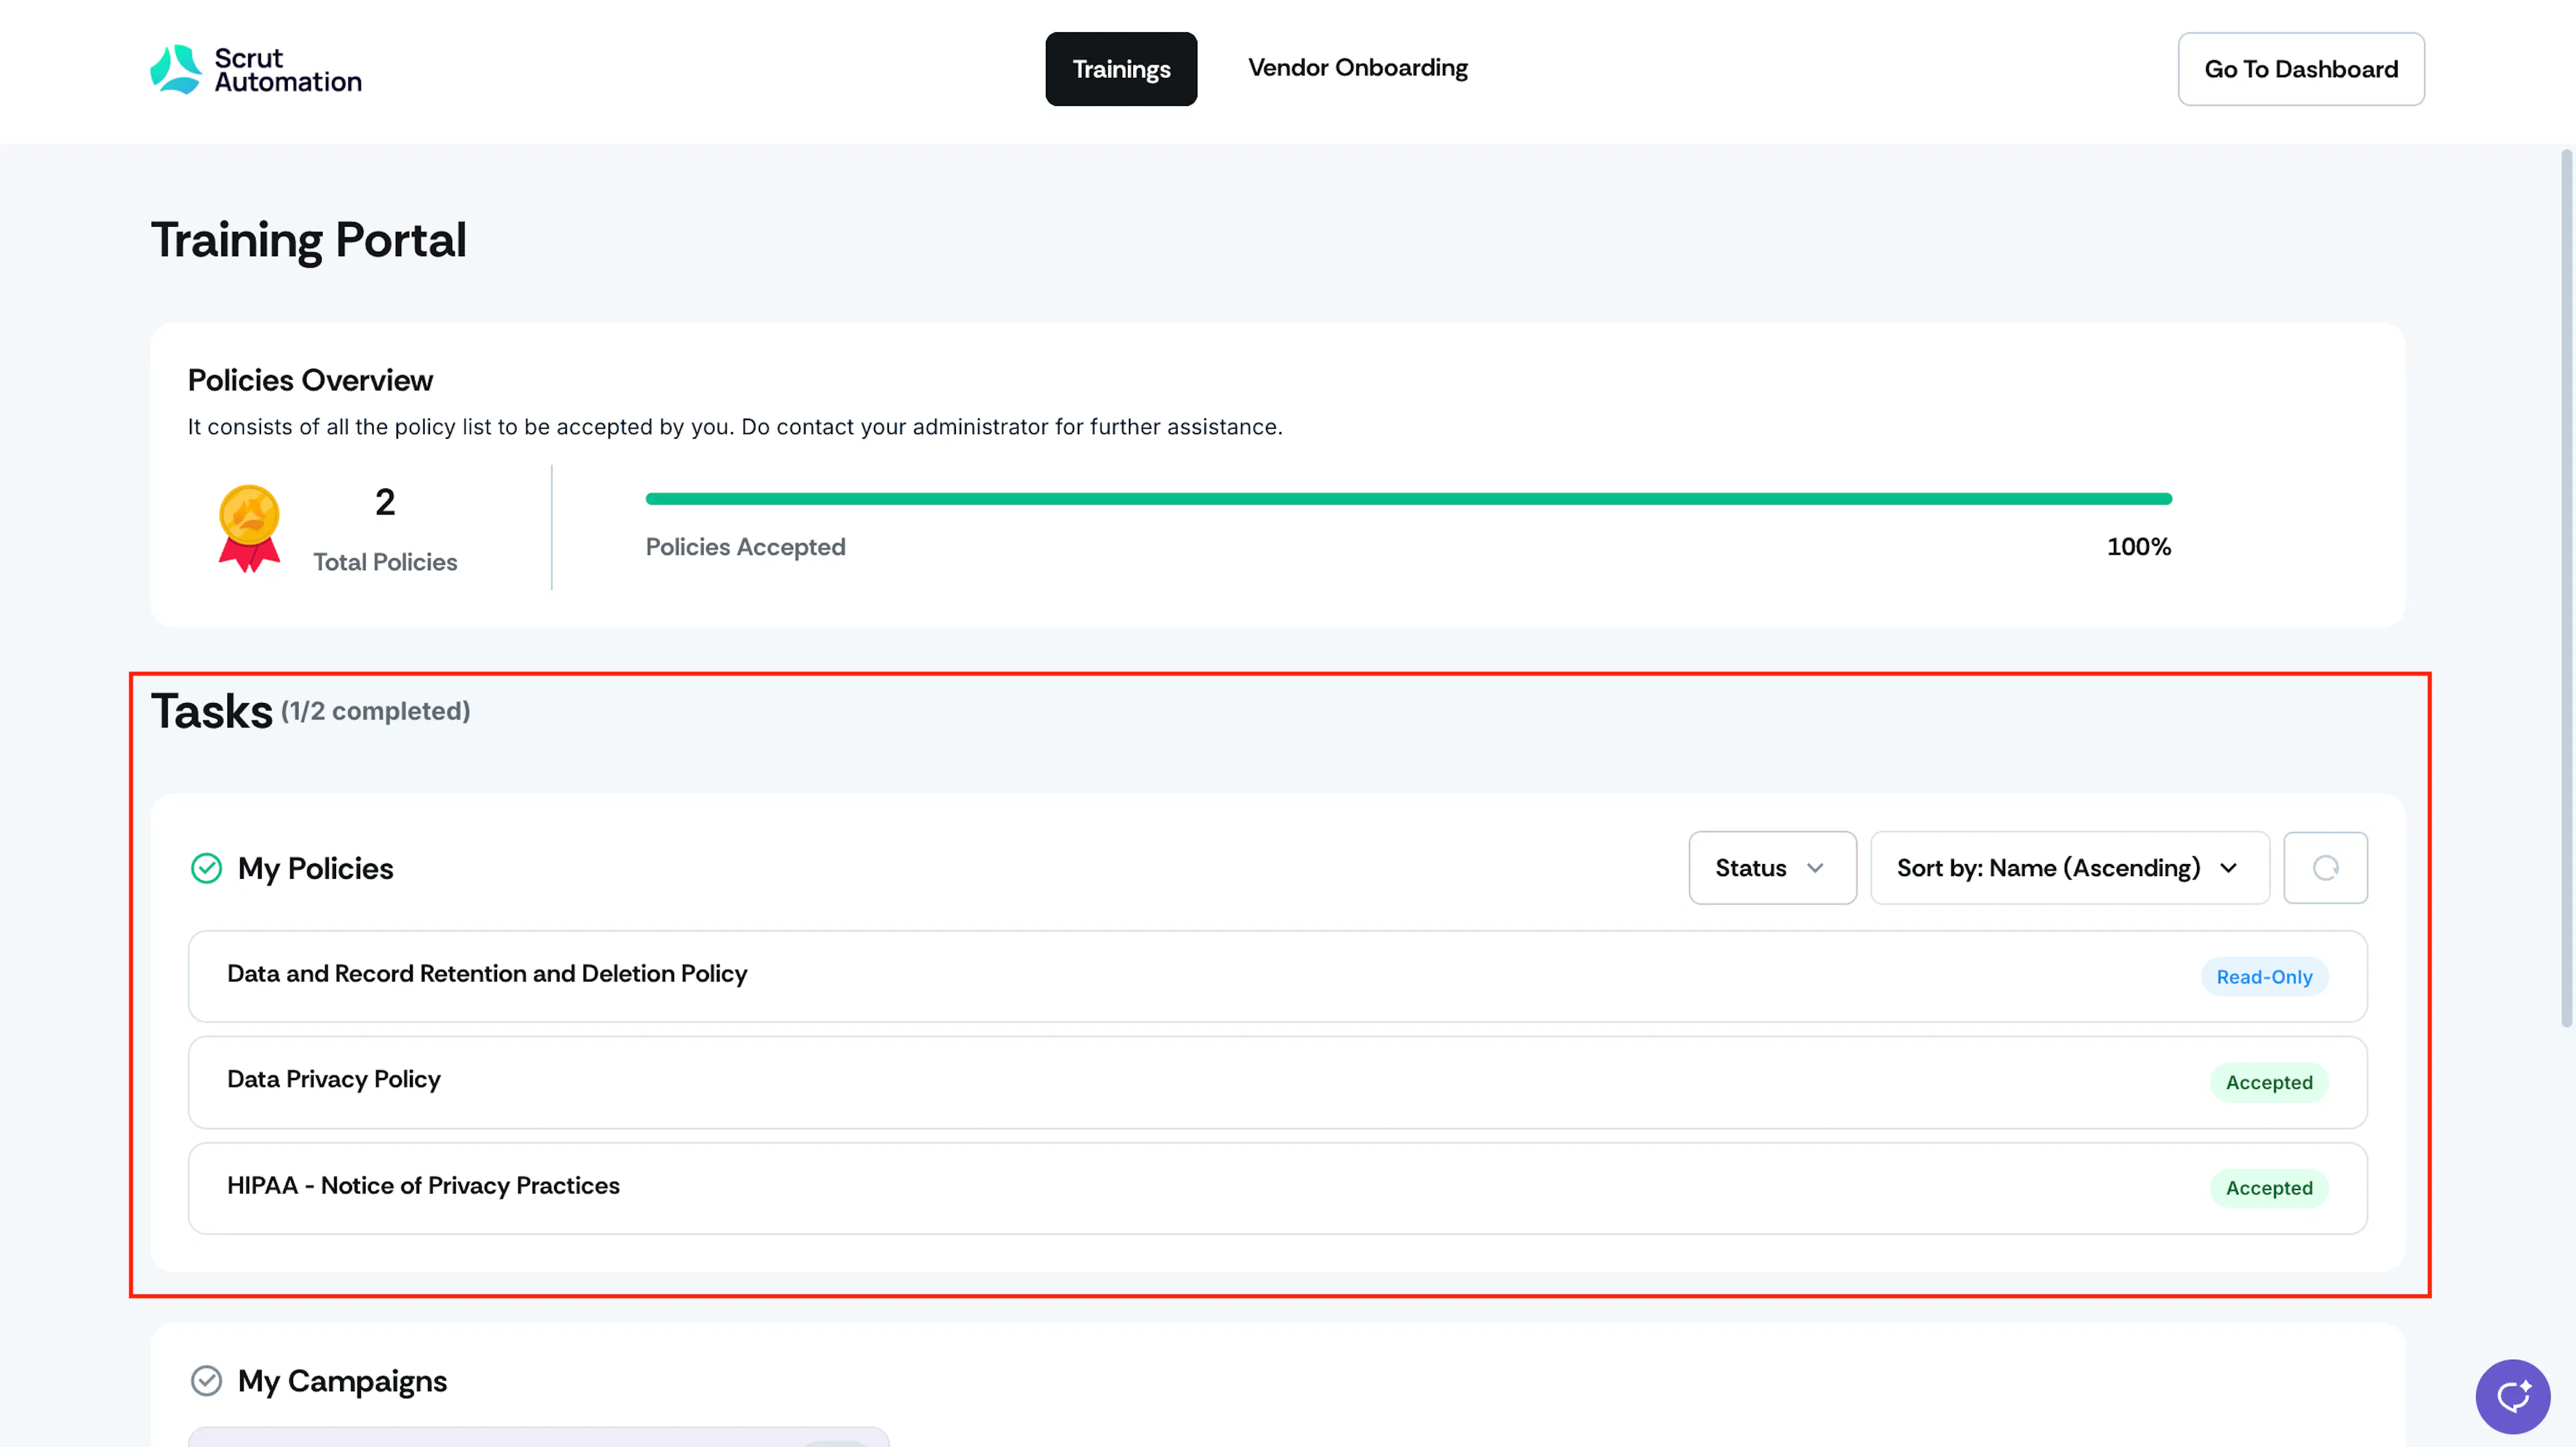Click the 100% completion value

click(2138, 547)
